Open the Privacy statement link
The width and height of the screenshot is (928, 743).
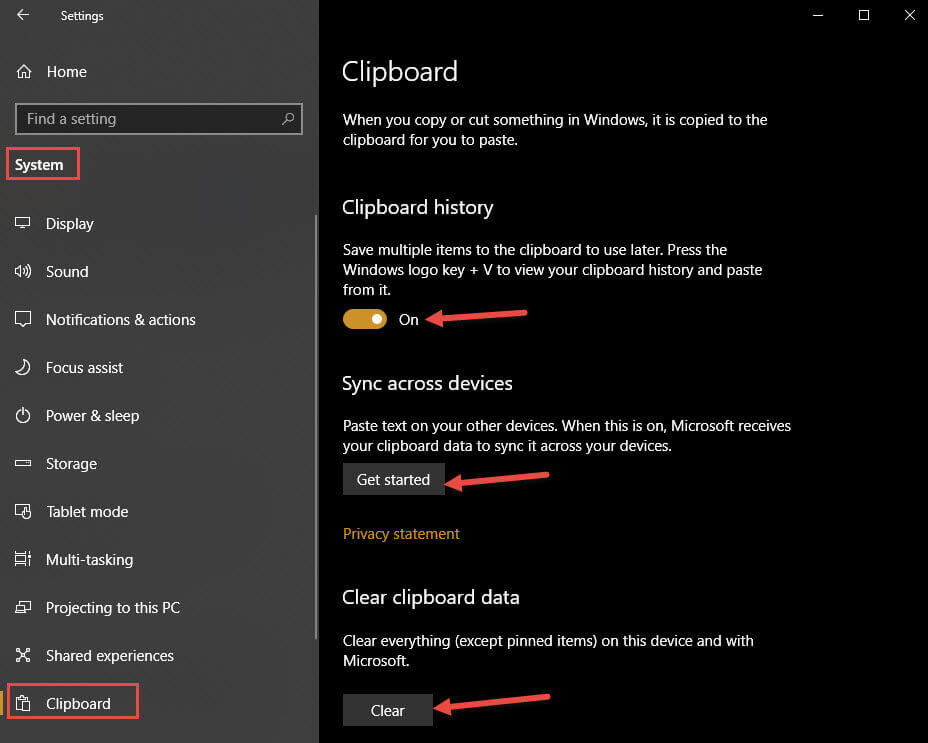click(x=401, y=534)
